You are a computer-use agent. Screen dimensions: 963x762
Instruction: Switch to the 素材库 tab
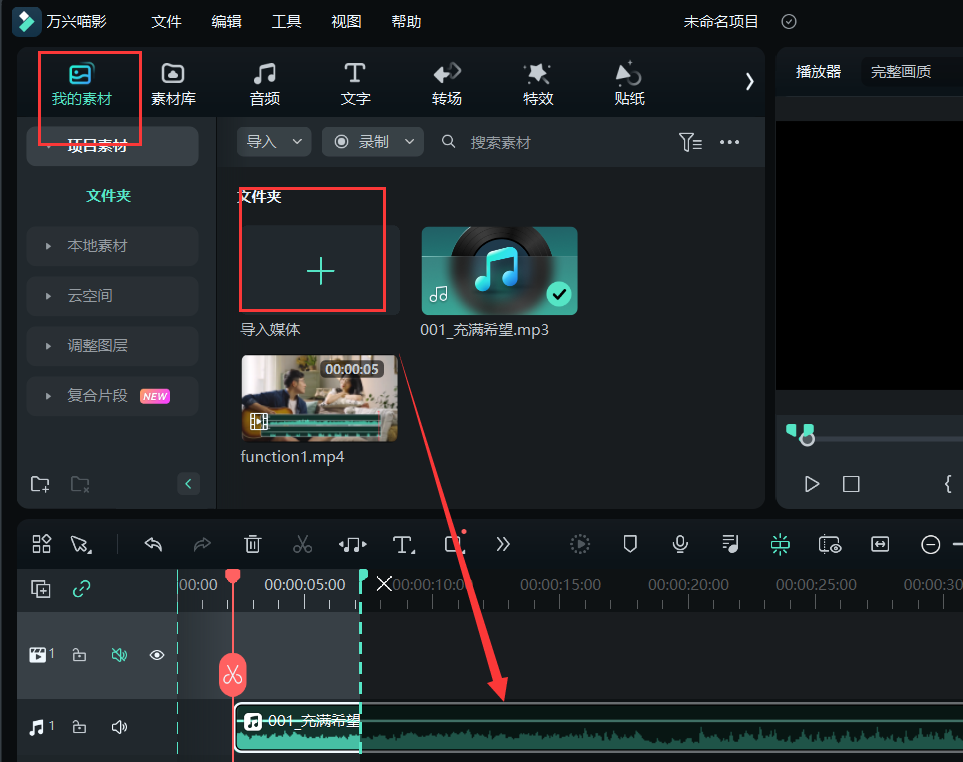click(173, 83)
